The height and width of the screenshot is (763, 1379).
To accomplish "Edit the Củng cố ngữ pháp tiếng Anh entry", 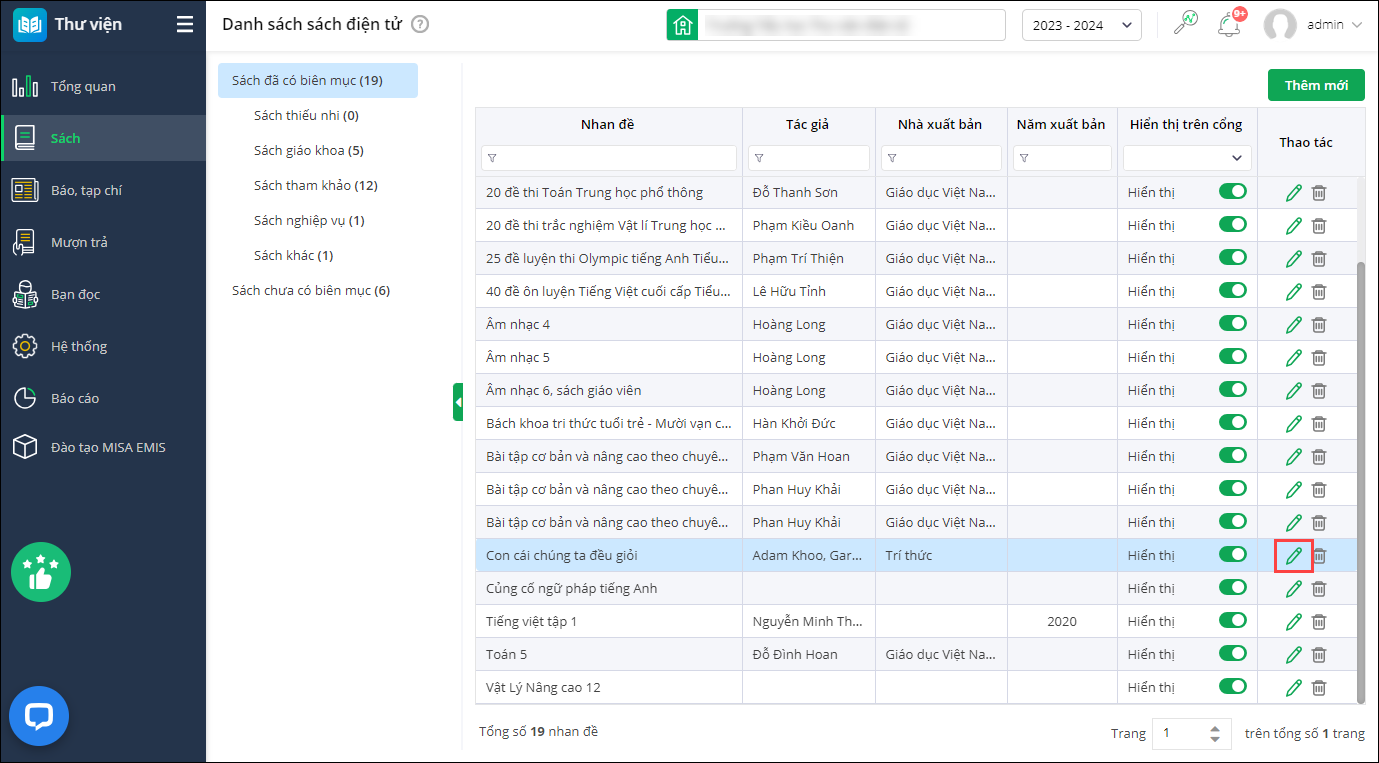I will (x=1294, y=589).
